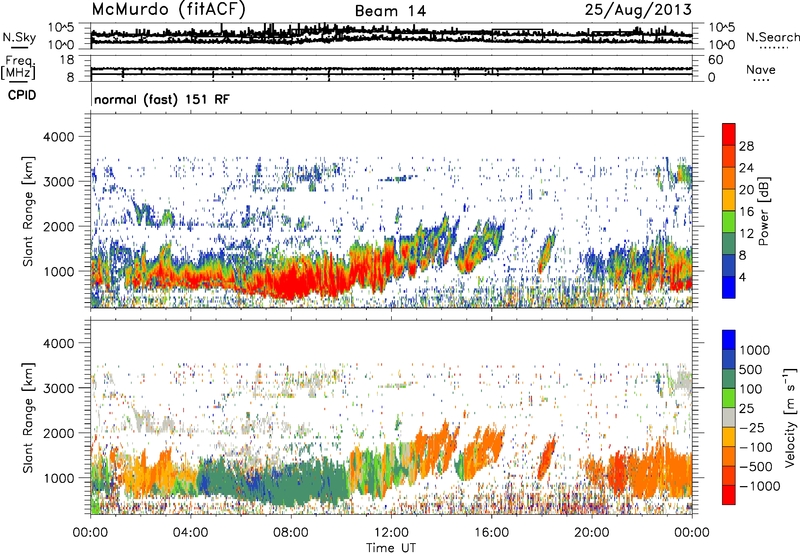Click the 'Power [dB]' axis label
This screenshot has width=800, height=554.
763,211
